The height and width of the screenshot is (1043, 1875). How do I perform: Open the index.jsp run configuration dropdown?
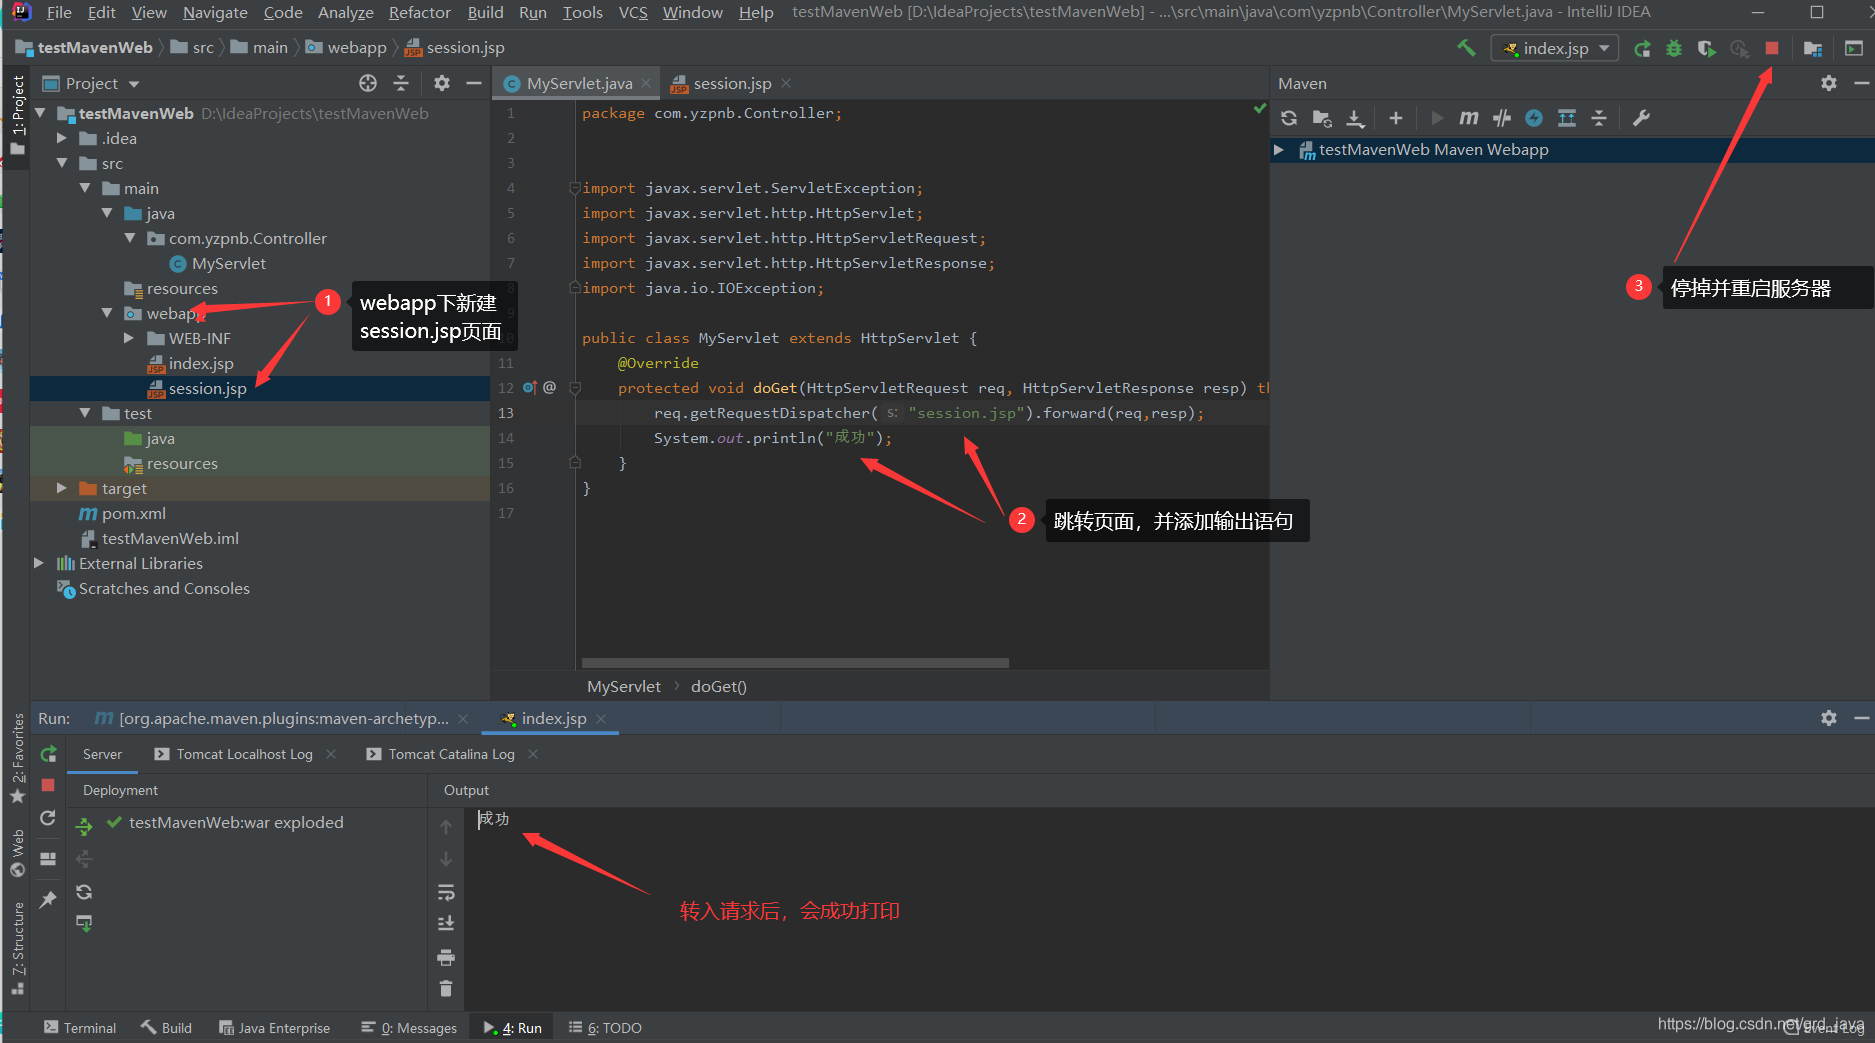(x=1555, y=48)
